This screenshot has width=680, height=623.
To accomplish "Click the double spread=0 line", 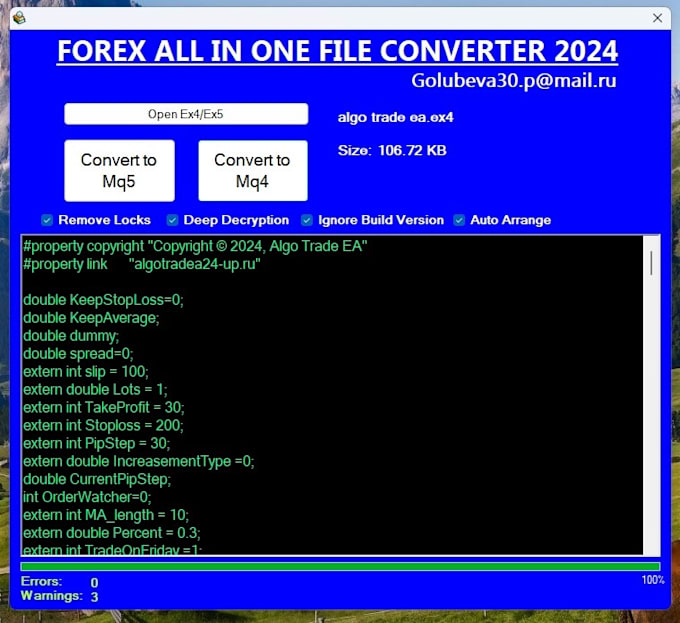I will click(x=78, y=354).
